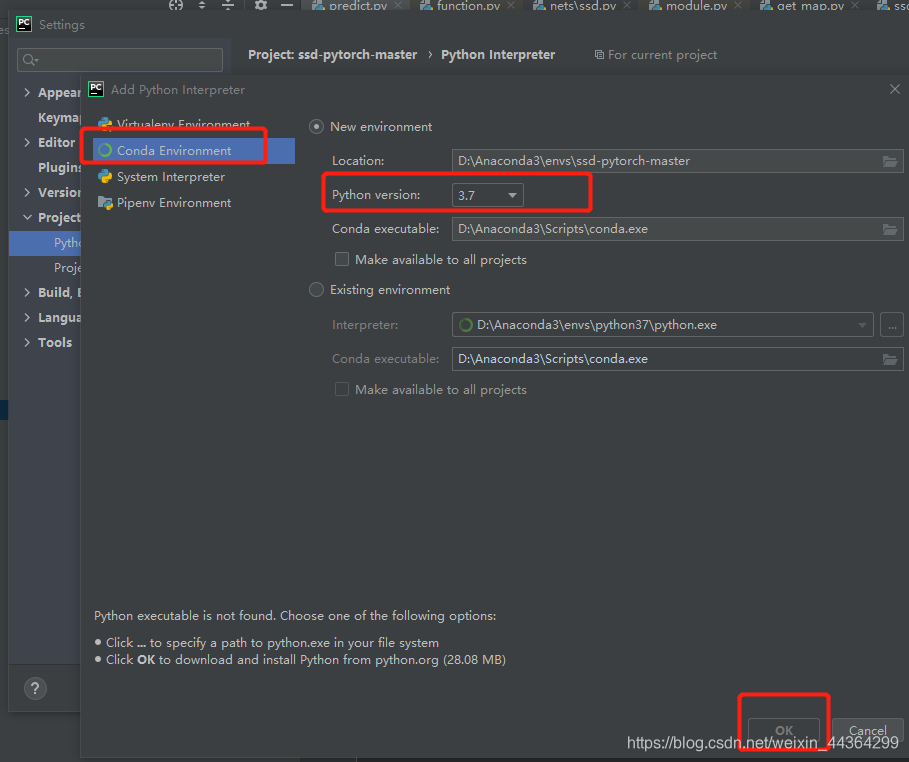
Task: Browse for the Conda executable path
Action: point(890,229)
